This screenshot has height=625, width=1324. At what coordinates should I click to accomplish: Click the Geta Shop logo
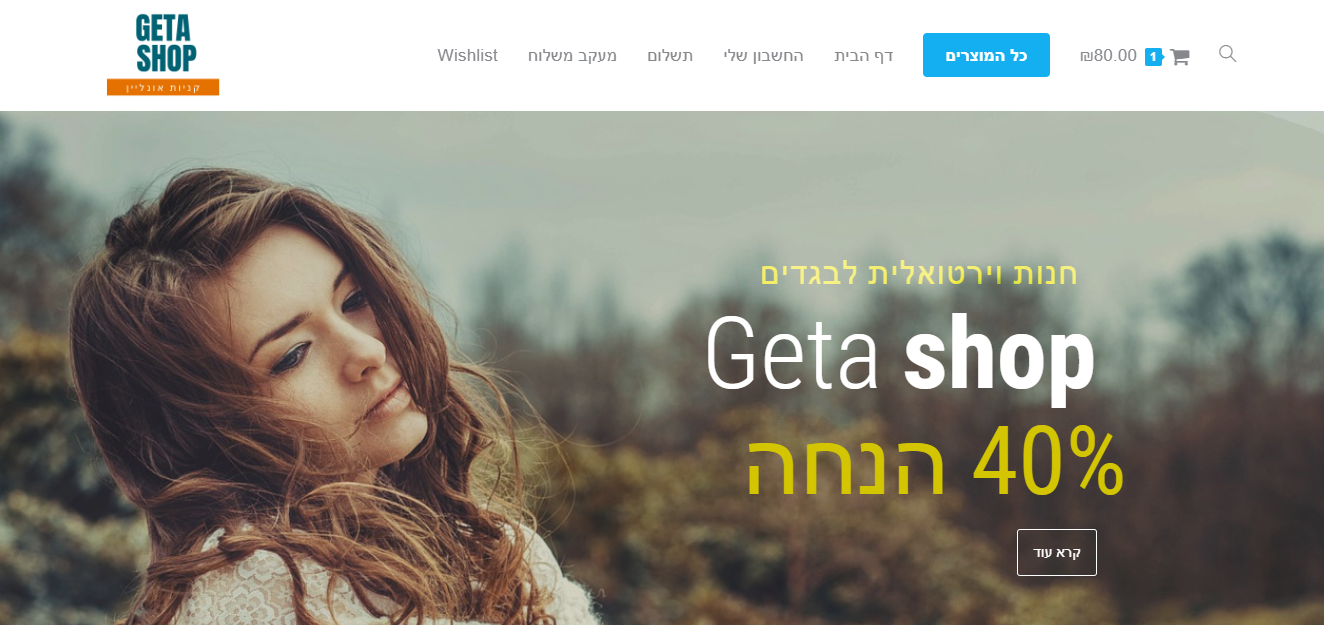163,55
